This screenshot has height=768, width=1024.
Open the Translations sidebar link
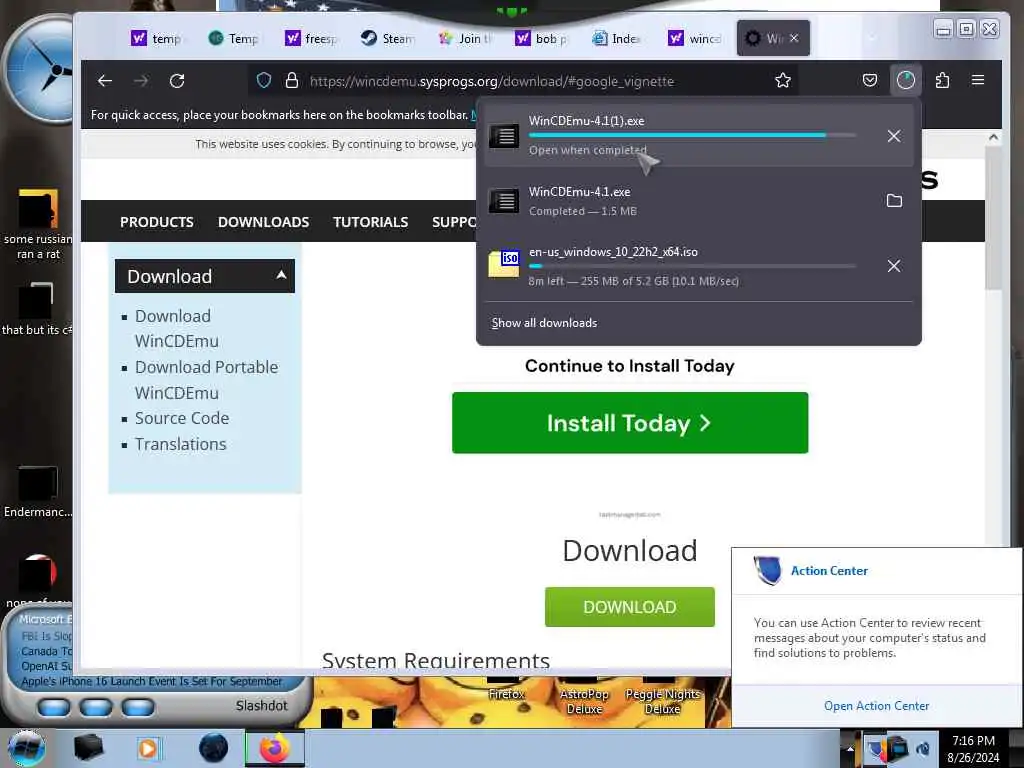tap(180, 444)
